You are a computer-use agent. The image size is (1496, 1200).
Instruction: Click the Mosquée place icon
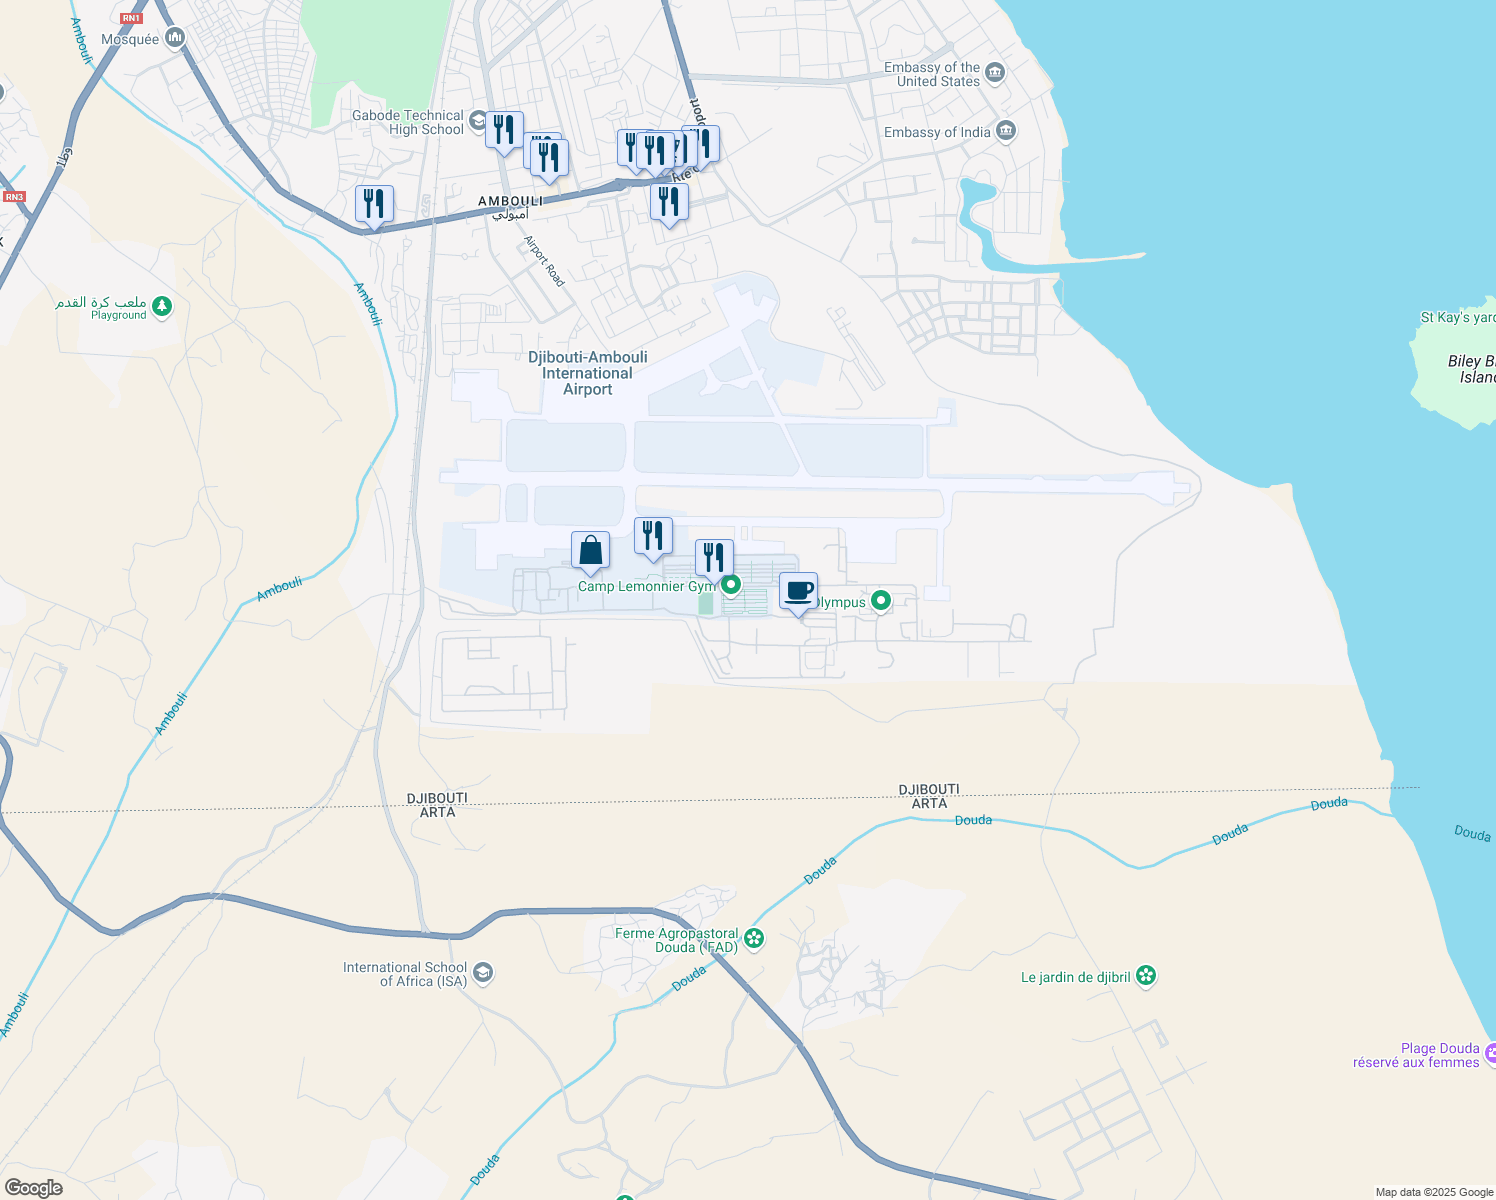(x=176, y=38)
